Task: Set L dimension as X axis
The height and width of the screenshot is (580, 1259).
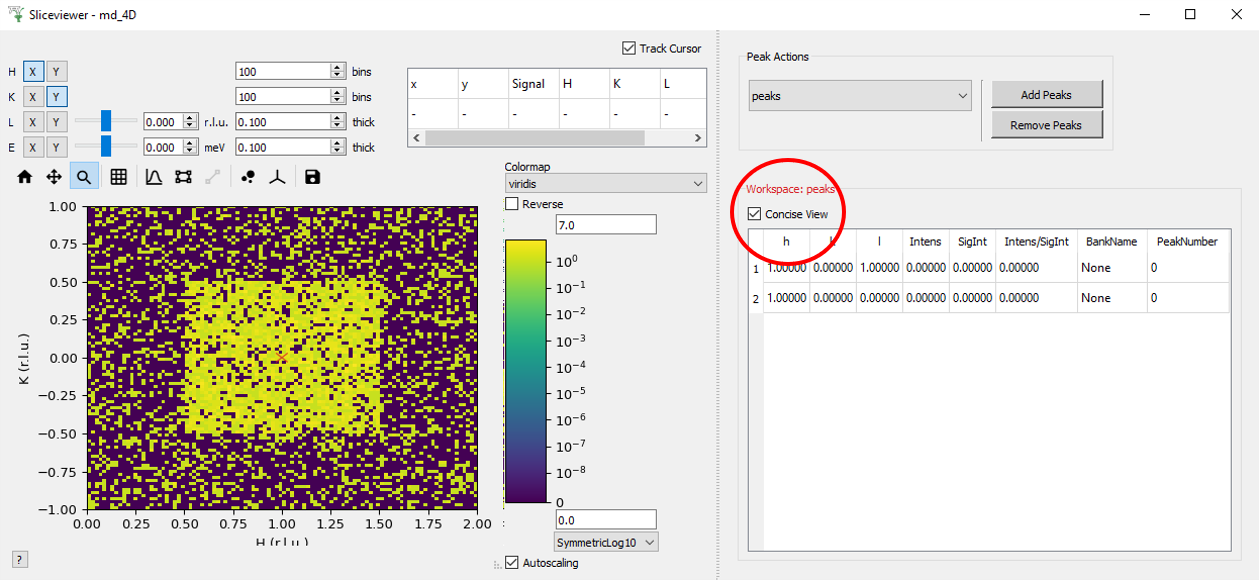Action: [x=33, y=122]
